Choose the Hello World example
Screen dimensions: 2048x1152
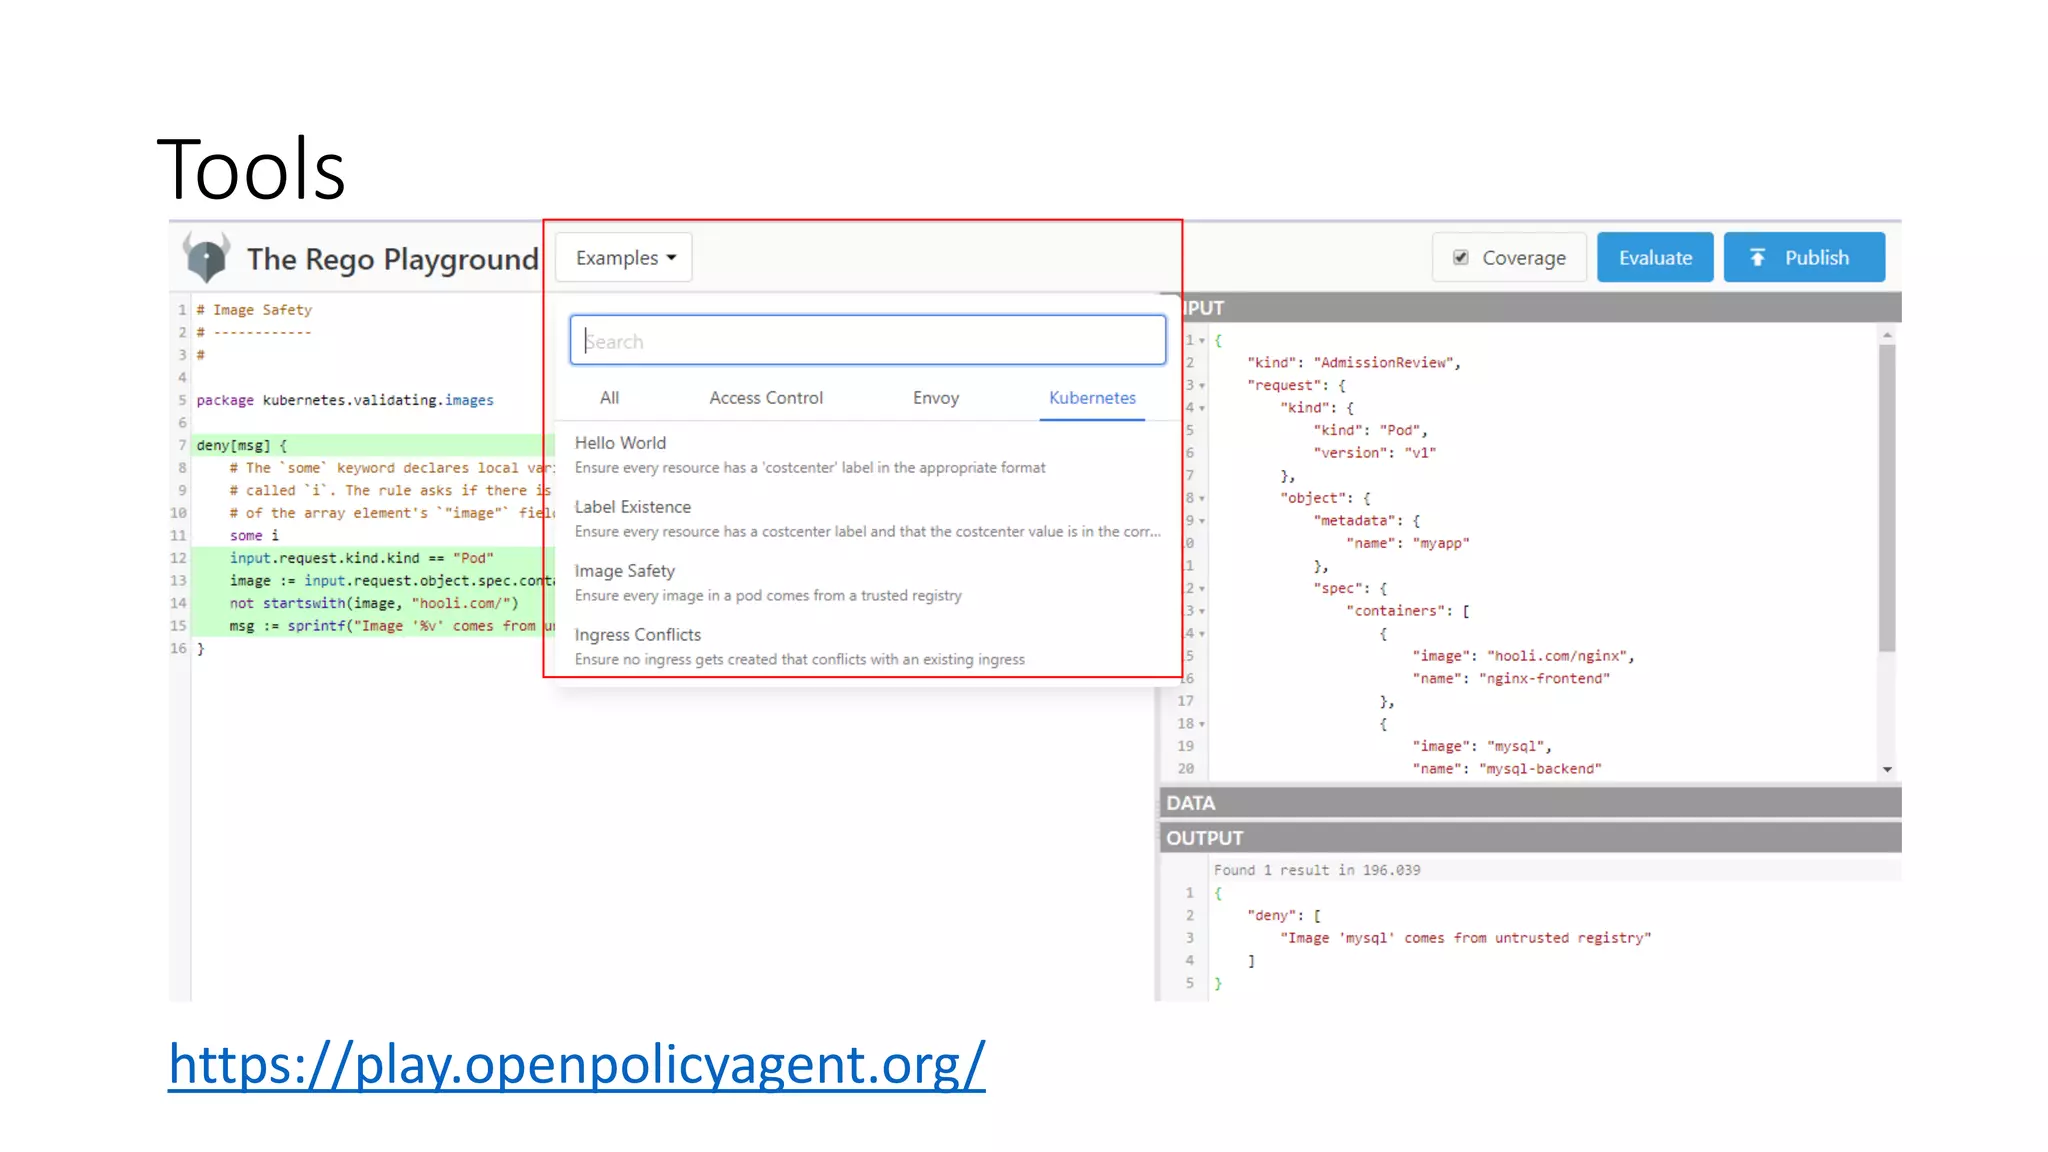[x=868, y=455]
